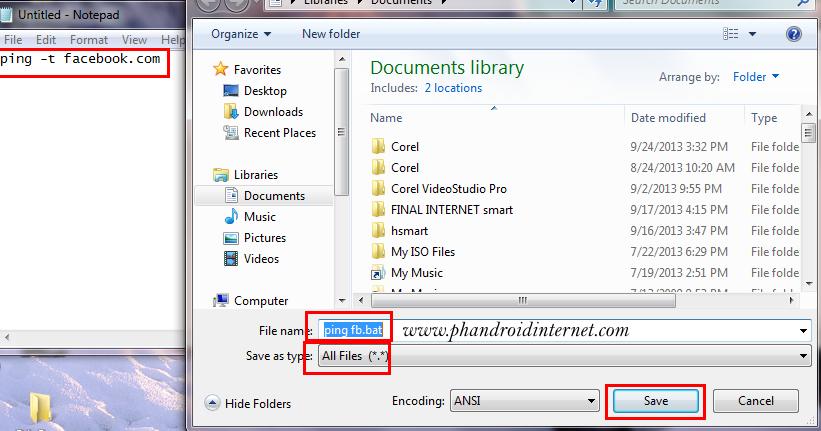The image size is (821, 431).
Task: Open the Organize dropdown menu
Action: click(x=241, y=34)
